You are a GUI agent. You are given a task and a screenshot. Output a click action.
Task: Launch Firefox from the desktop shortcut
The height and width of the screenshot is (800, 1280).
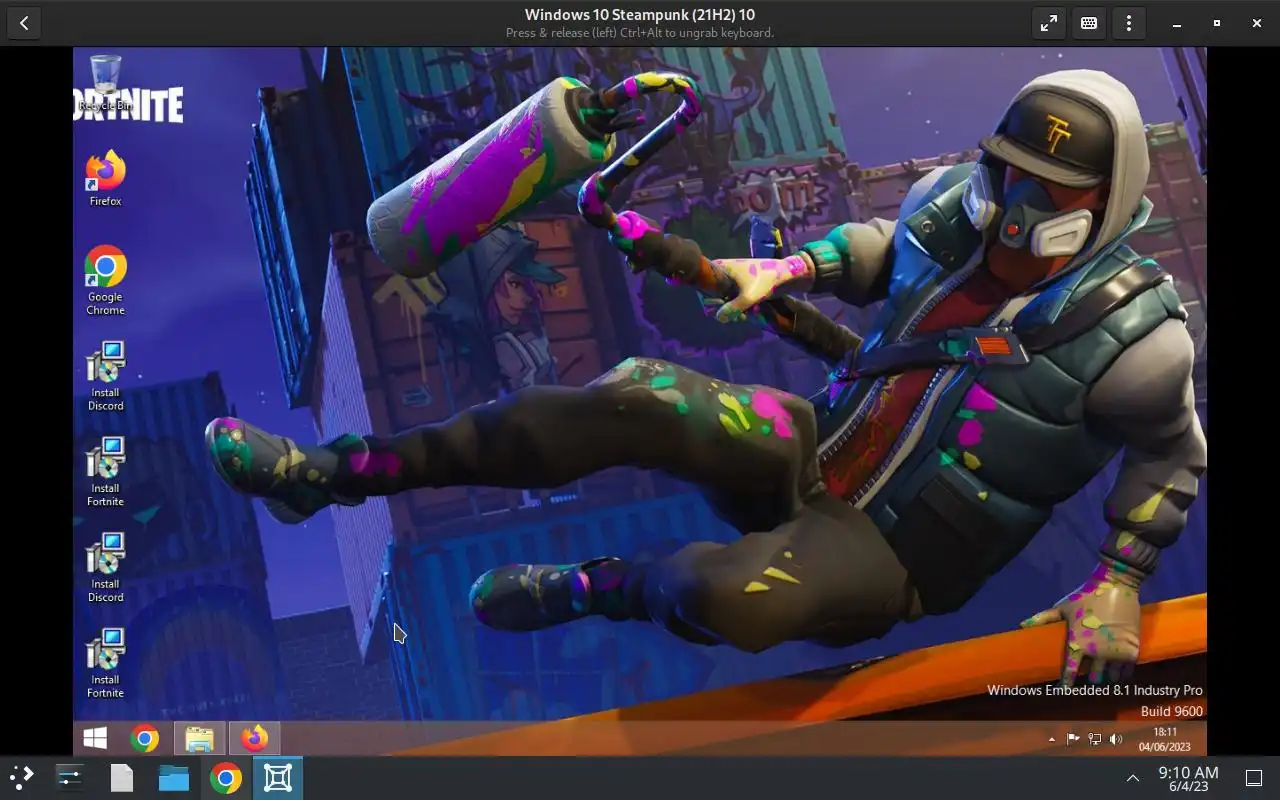tap(105, 179)
